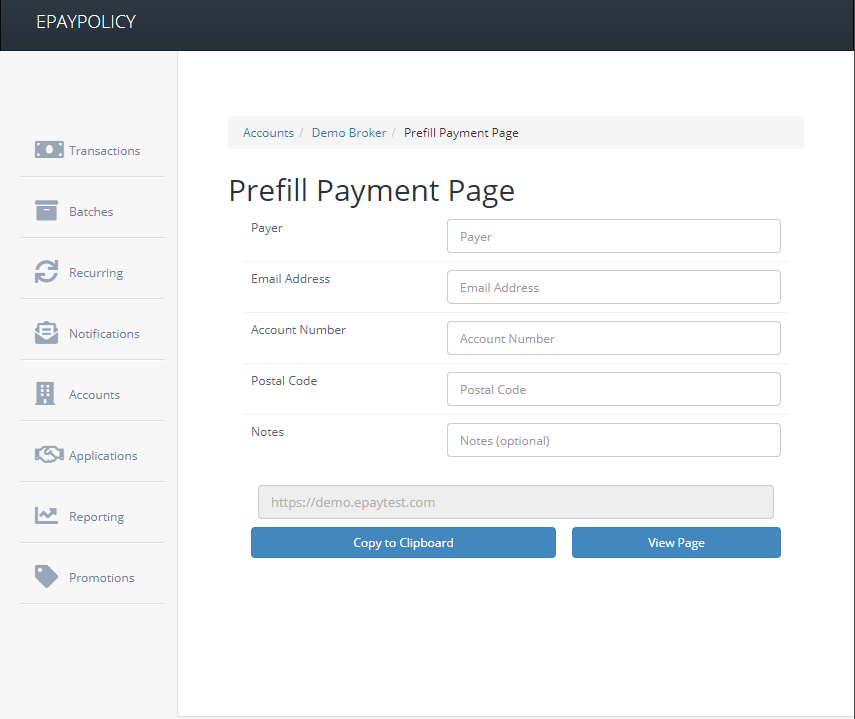This screenshot has width=855, height=719.
Task: Click the Prefill Payment Page breadcrumb text
Action: pyautogui.click(x=461, y=133)
